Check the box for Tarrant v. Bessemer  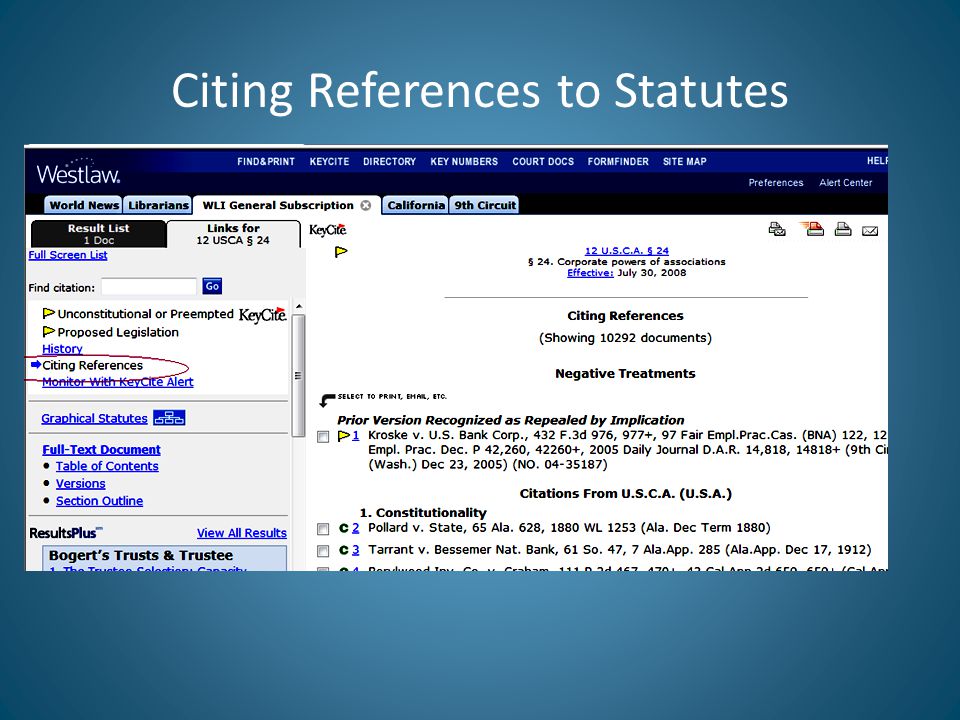(323, 551)
